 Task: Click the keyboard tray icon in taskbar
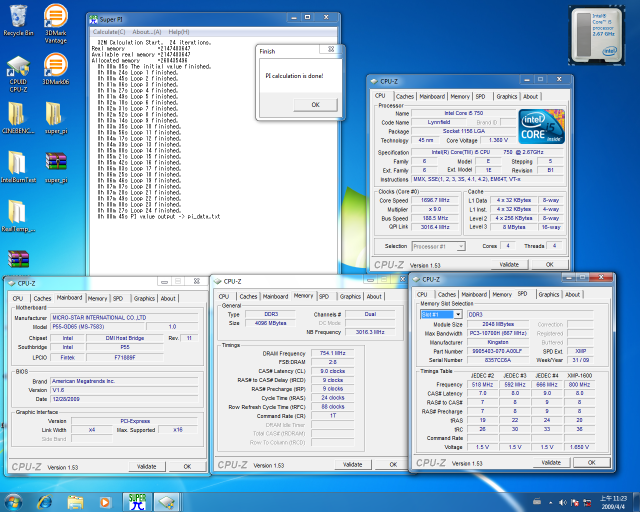[537, 502]
